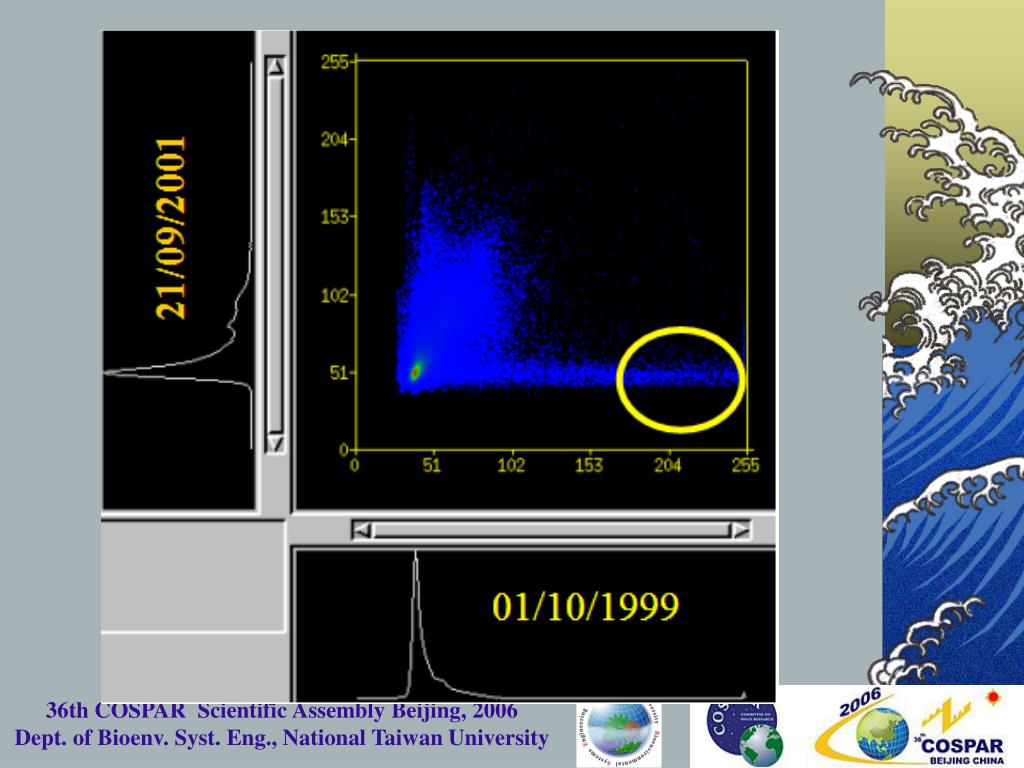Click '36th COSPAR Scientific Assembly Beijing, 2006' text
The width and height of the screenshot is (1024, 768).
pos(281,710)
